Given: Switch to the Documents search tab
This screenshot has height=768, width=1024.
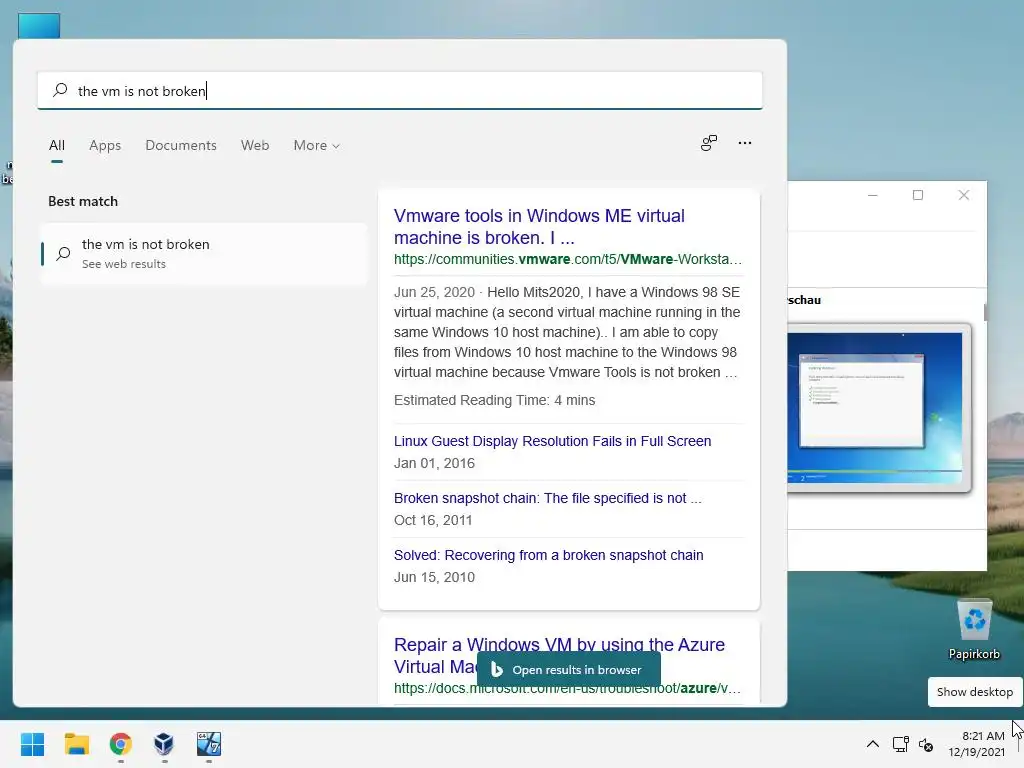Looking at the screenshot, I should coord(181,145).
